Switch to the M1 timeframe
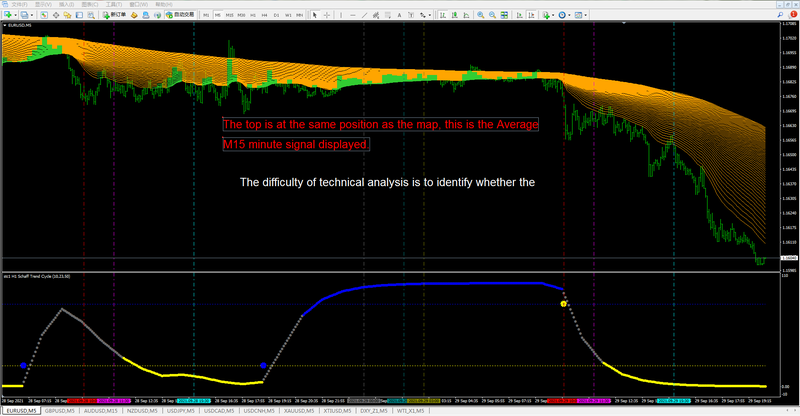 pyautogui.click(x=206, y=15)
